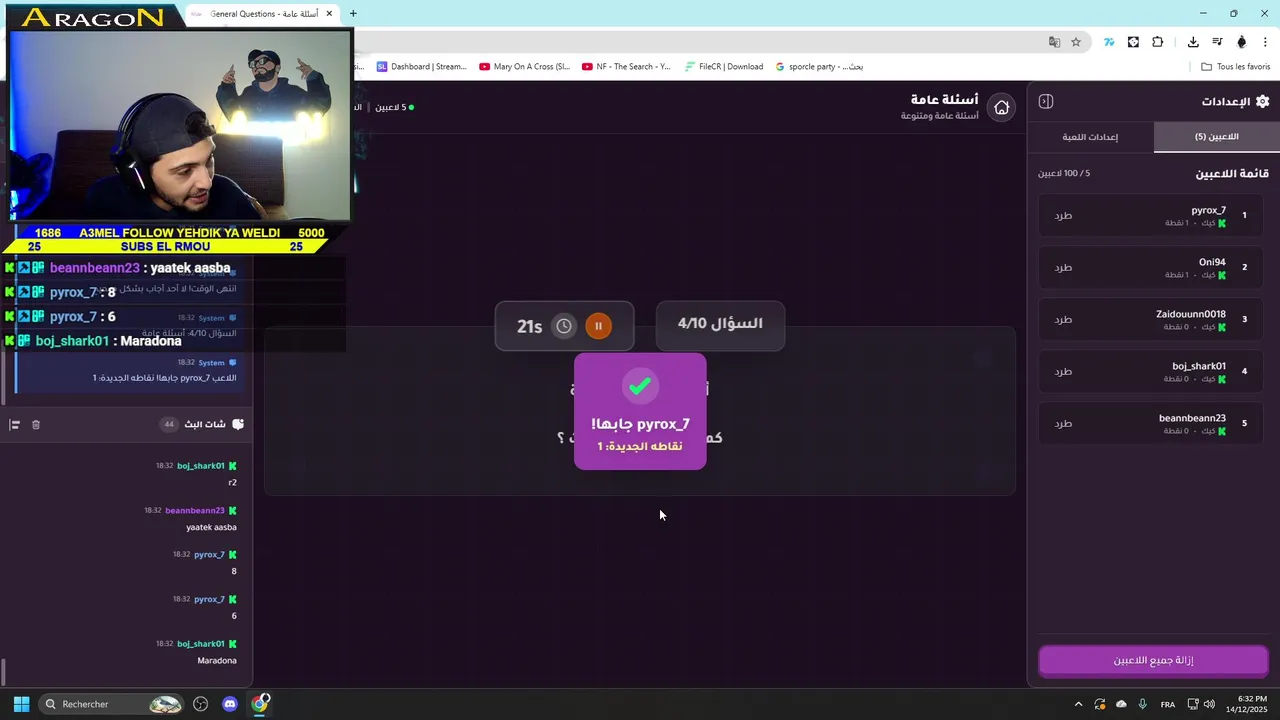
Task: Bookmark this page with the star icon
Action: pos(1076,42)
